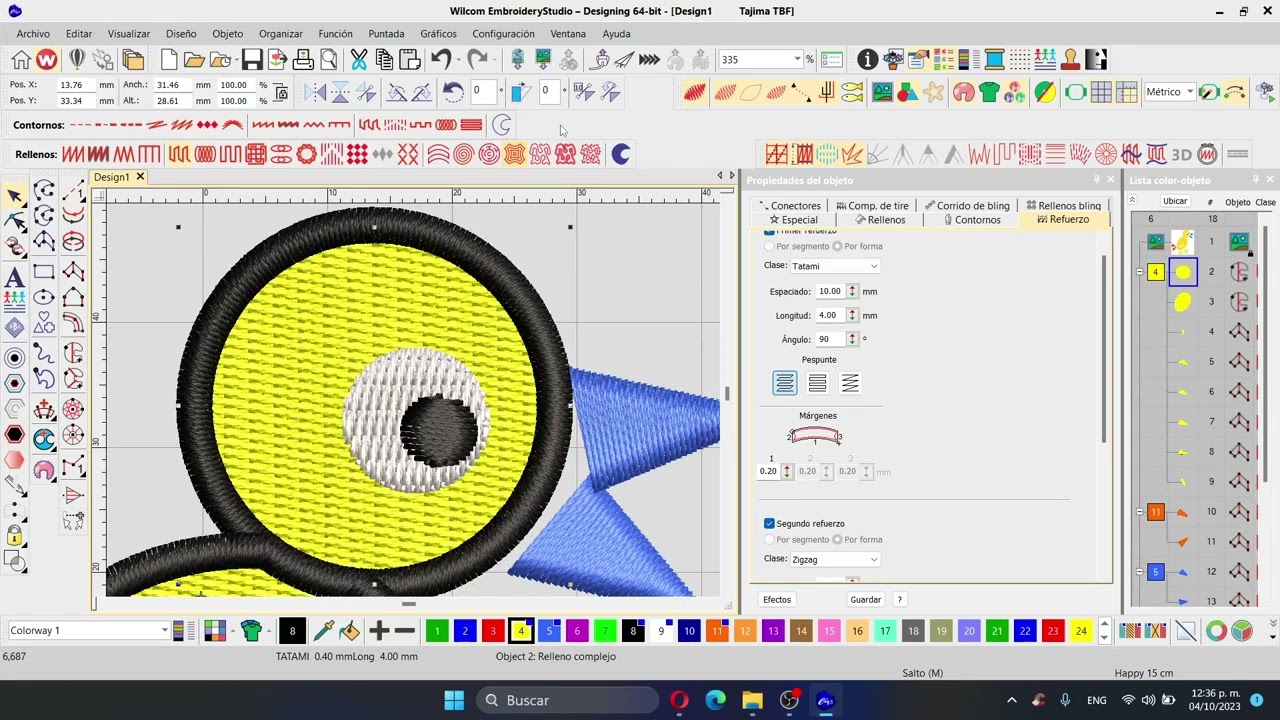This screenshot has height=720, width=1280.
Task: Switch to the Rellenos properties tab
Action: click(879, 220)
